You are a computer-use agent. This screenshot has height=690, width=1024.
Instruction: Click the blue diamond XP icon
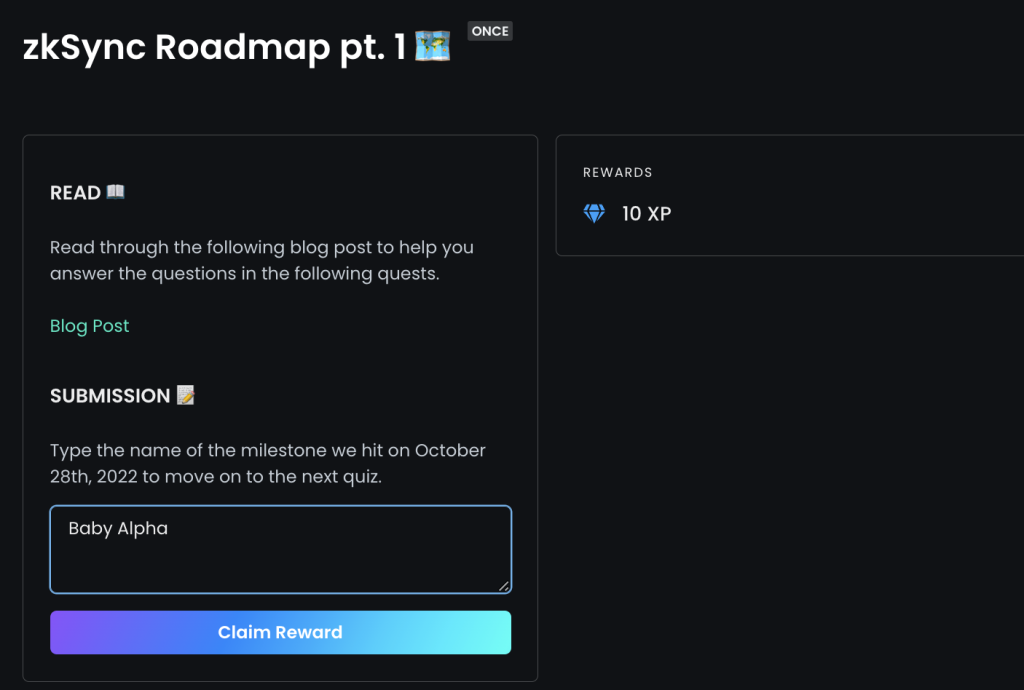594,213
